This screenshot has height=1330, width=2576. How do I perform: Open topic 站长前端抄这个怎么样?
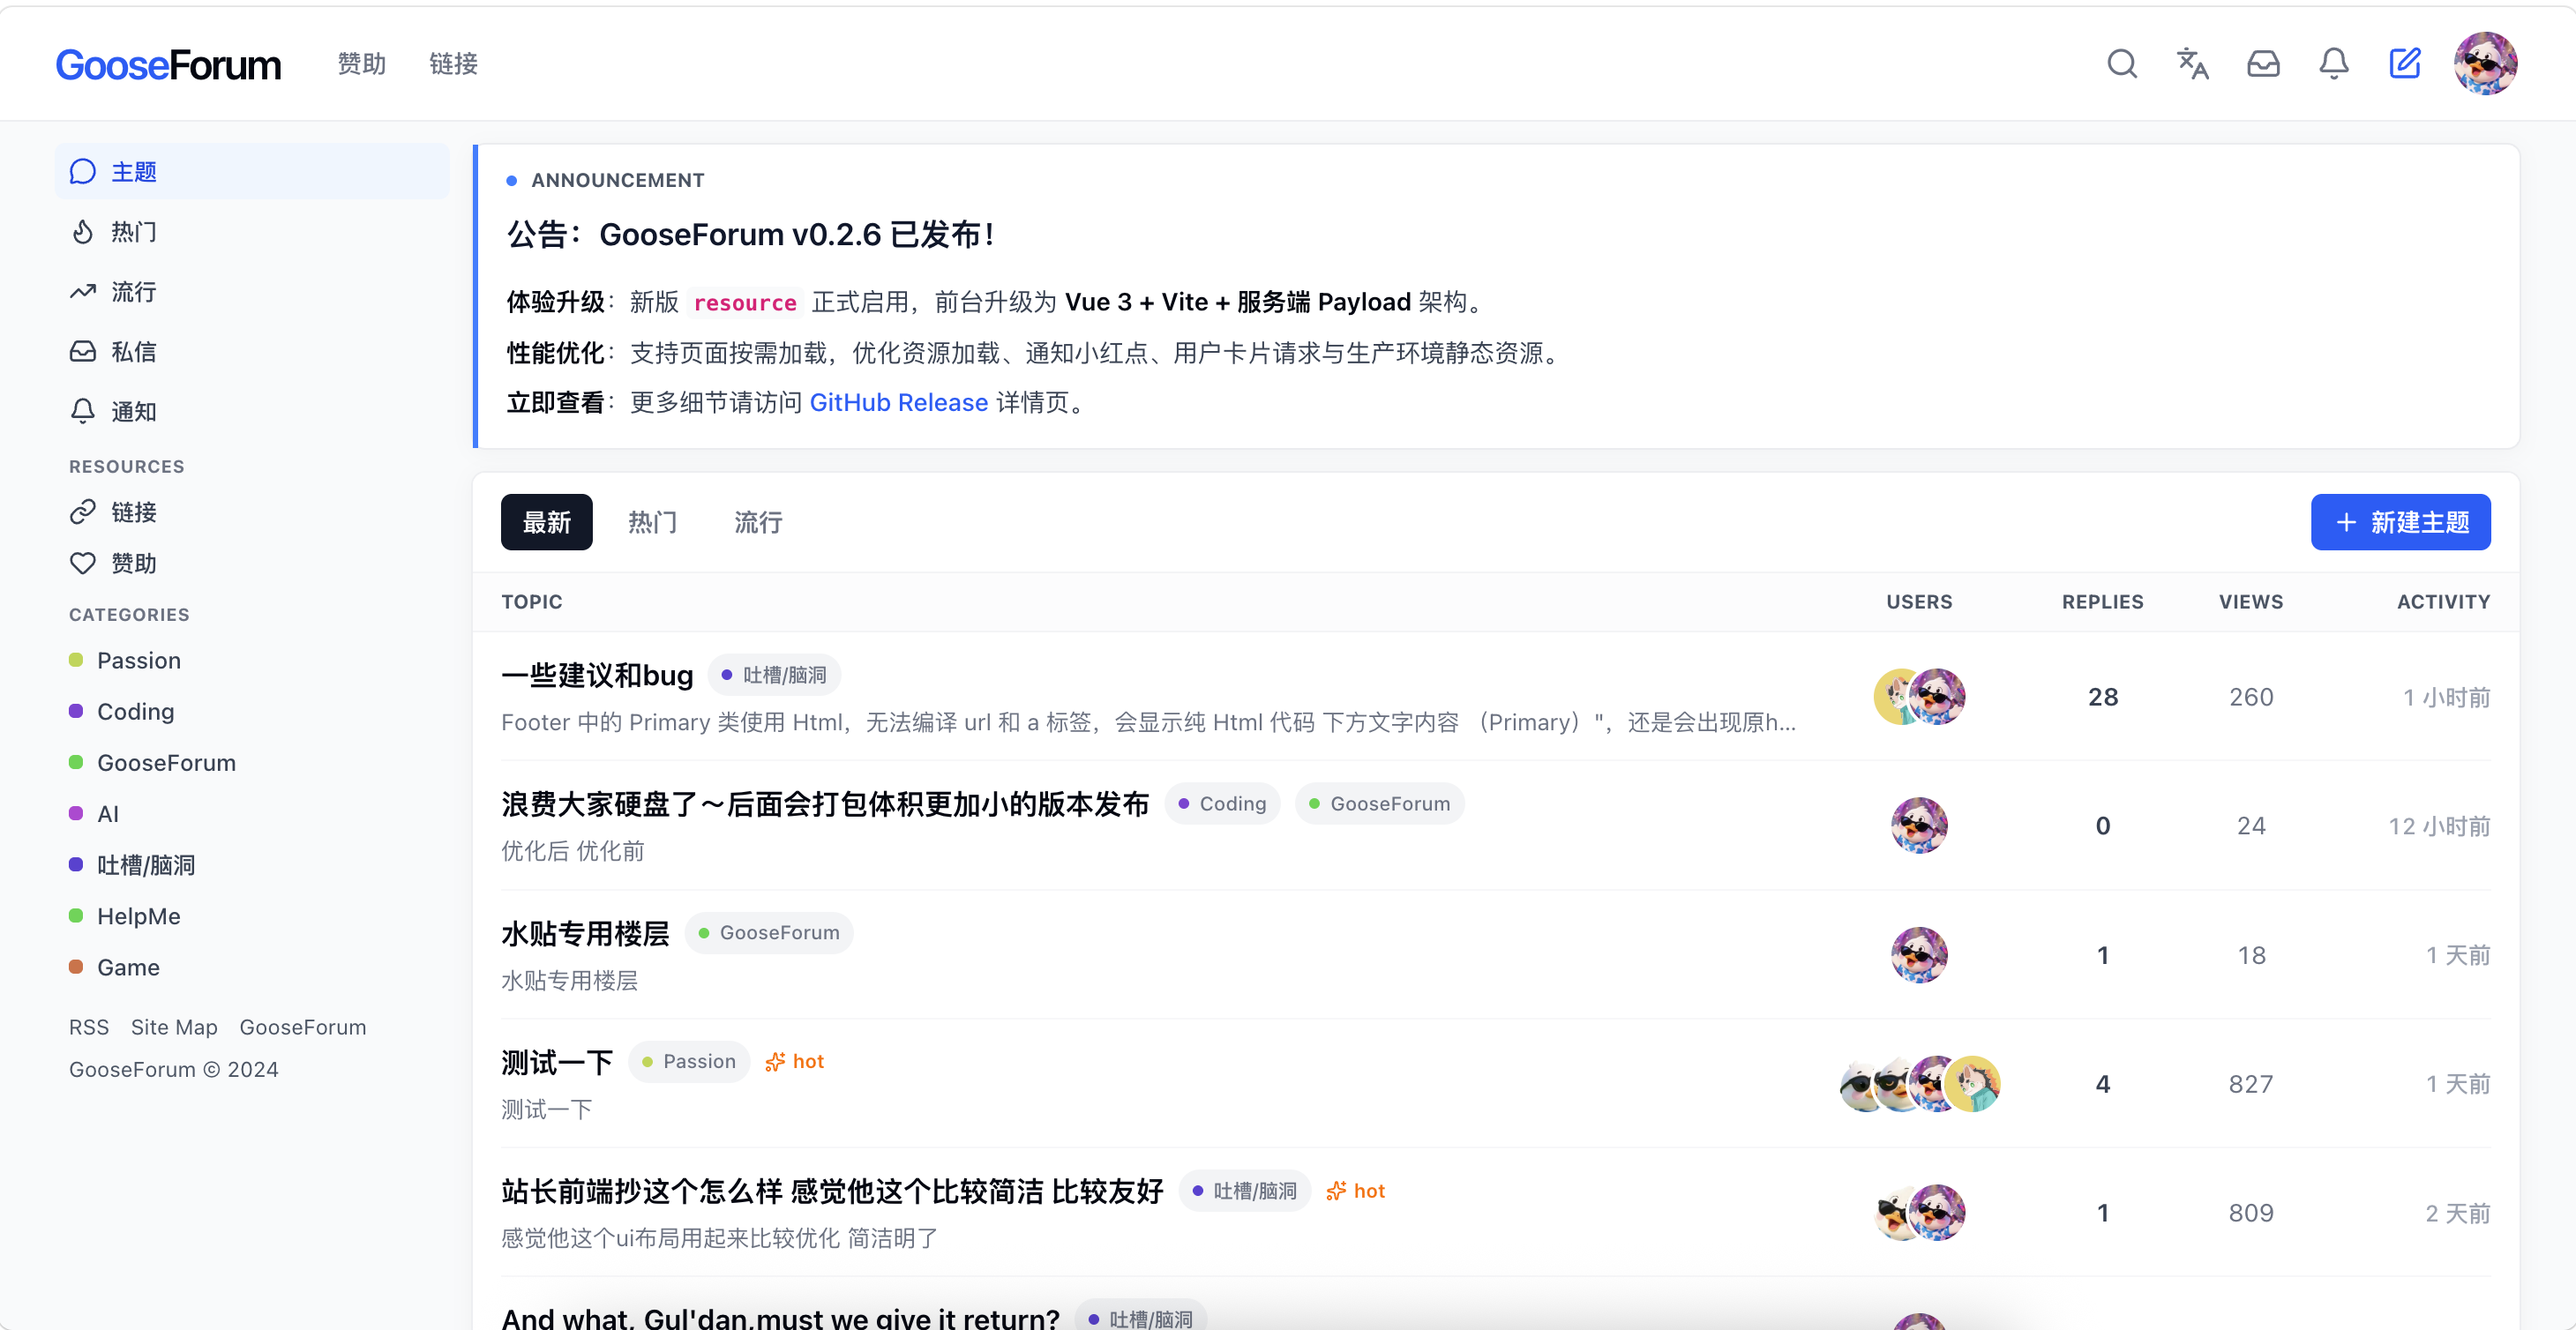[832, 1191]
